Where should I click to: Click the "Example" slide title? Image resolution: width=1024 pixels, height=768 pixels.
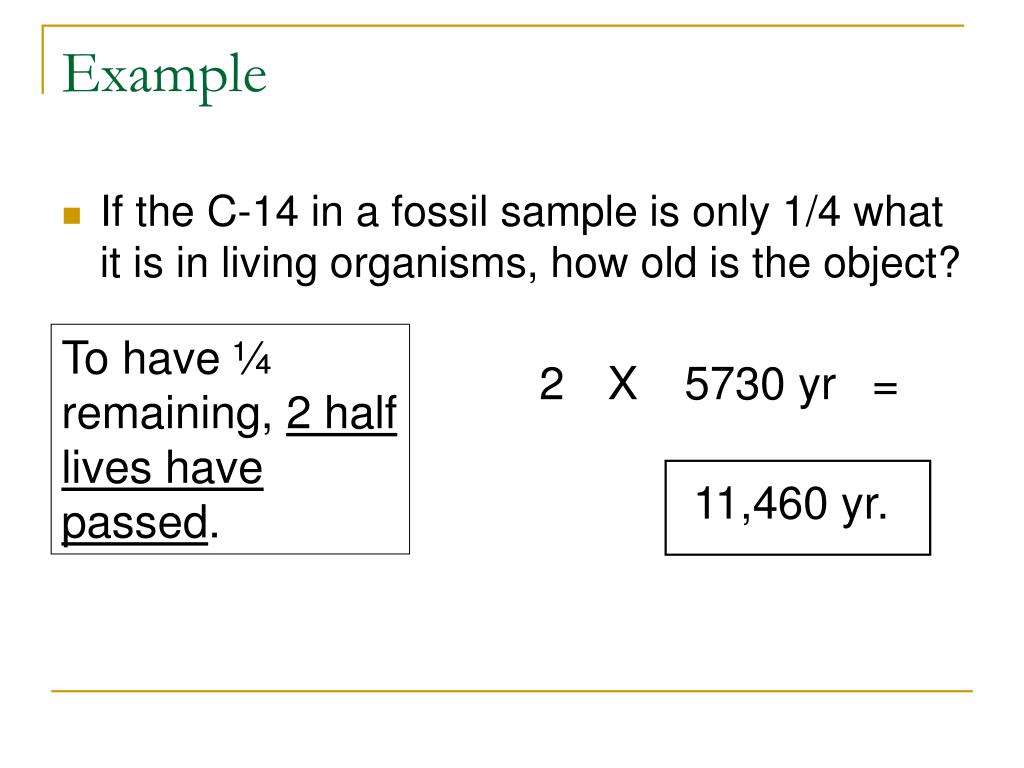pos(165,77)
